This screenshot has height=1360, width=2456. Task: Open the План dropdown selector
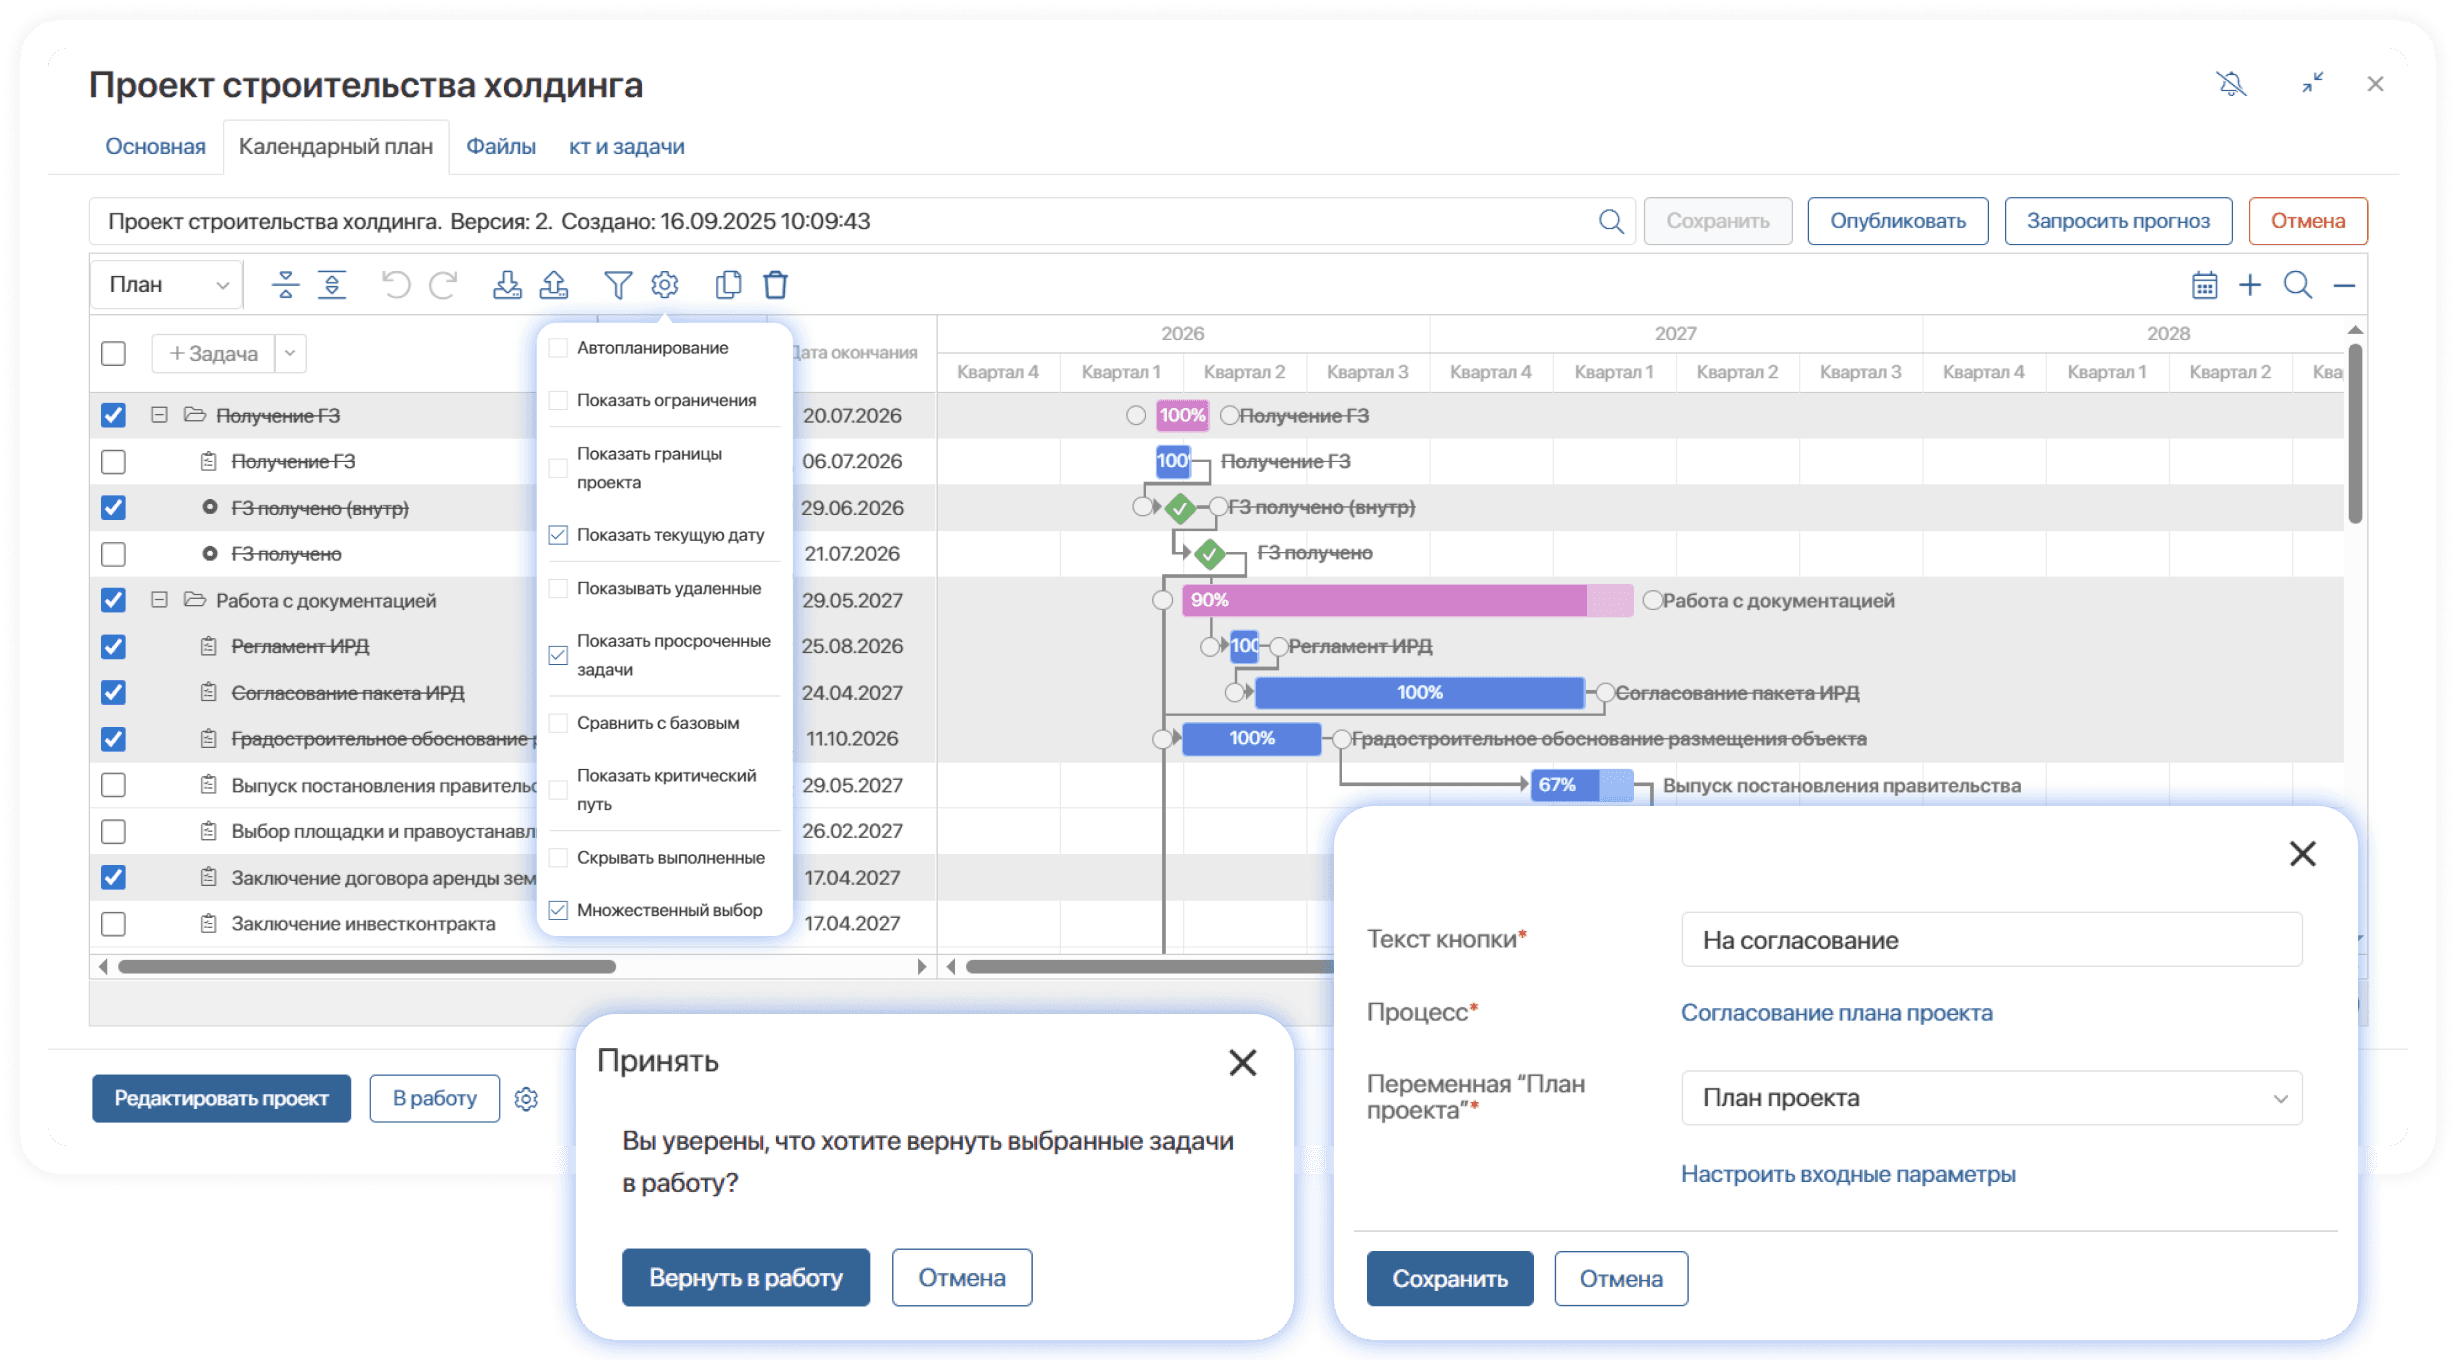tap(167, 285)
